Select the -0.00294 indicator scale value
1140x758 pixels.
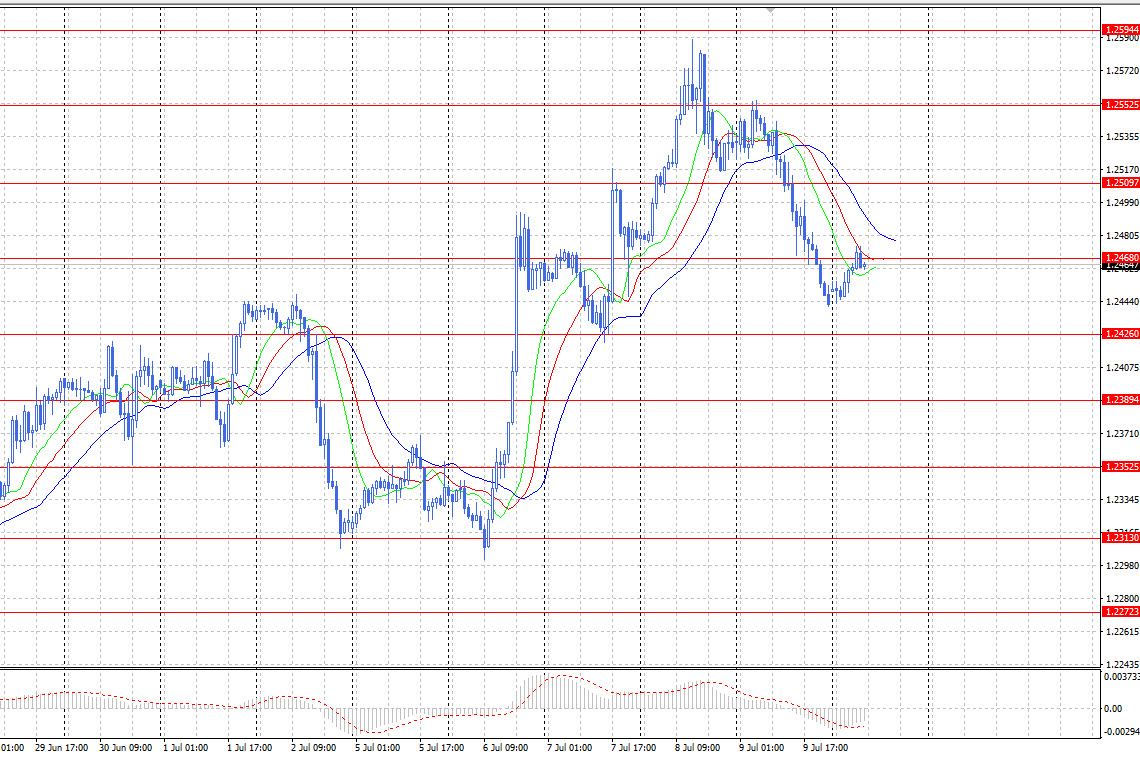pos(1122,731)
